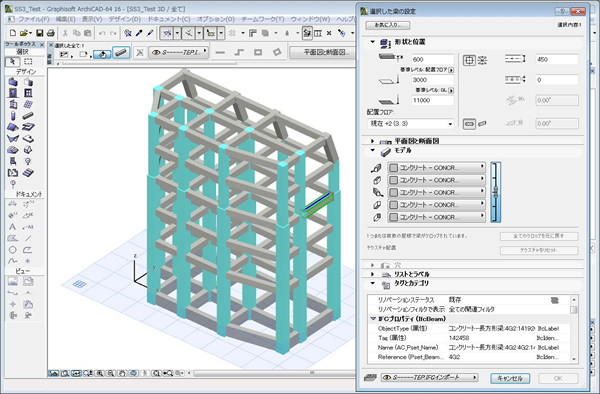600x394 pixels.
Task: Click the Beam settings icon in Info Box
Action: tap(121, 53)
